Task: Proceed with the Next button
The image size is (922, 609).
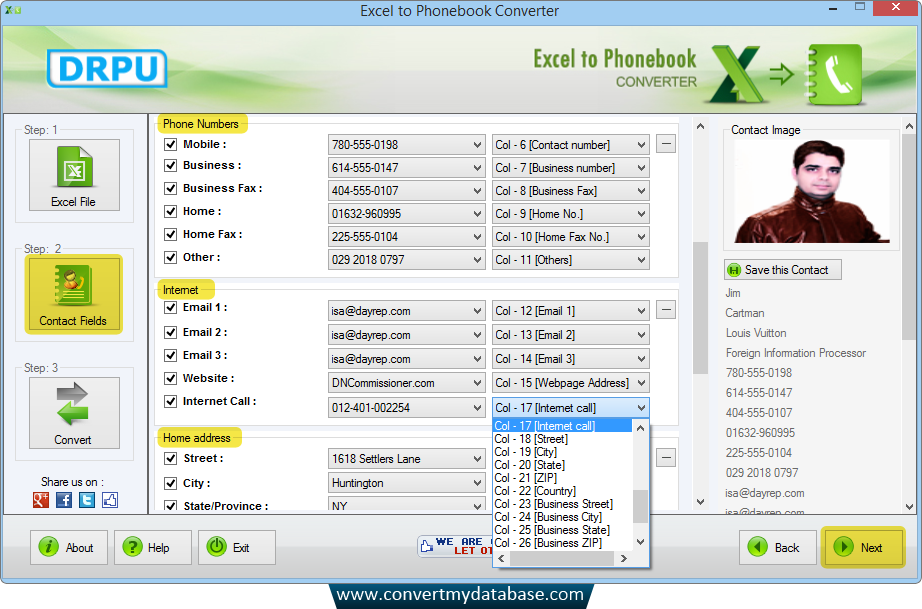Action: point(863,547)
